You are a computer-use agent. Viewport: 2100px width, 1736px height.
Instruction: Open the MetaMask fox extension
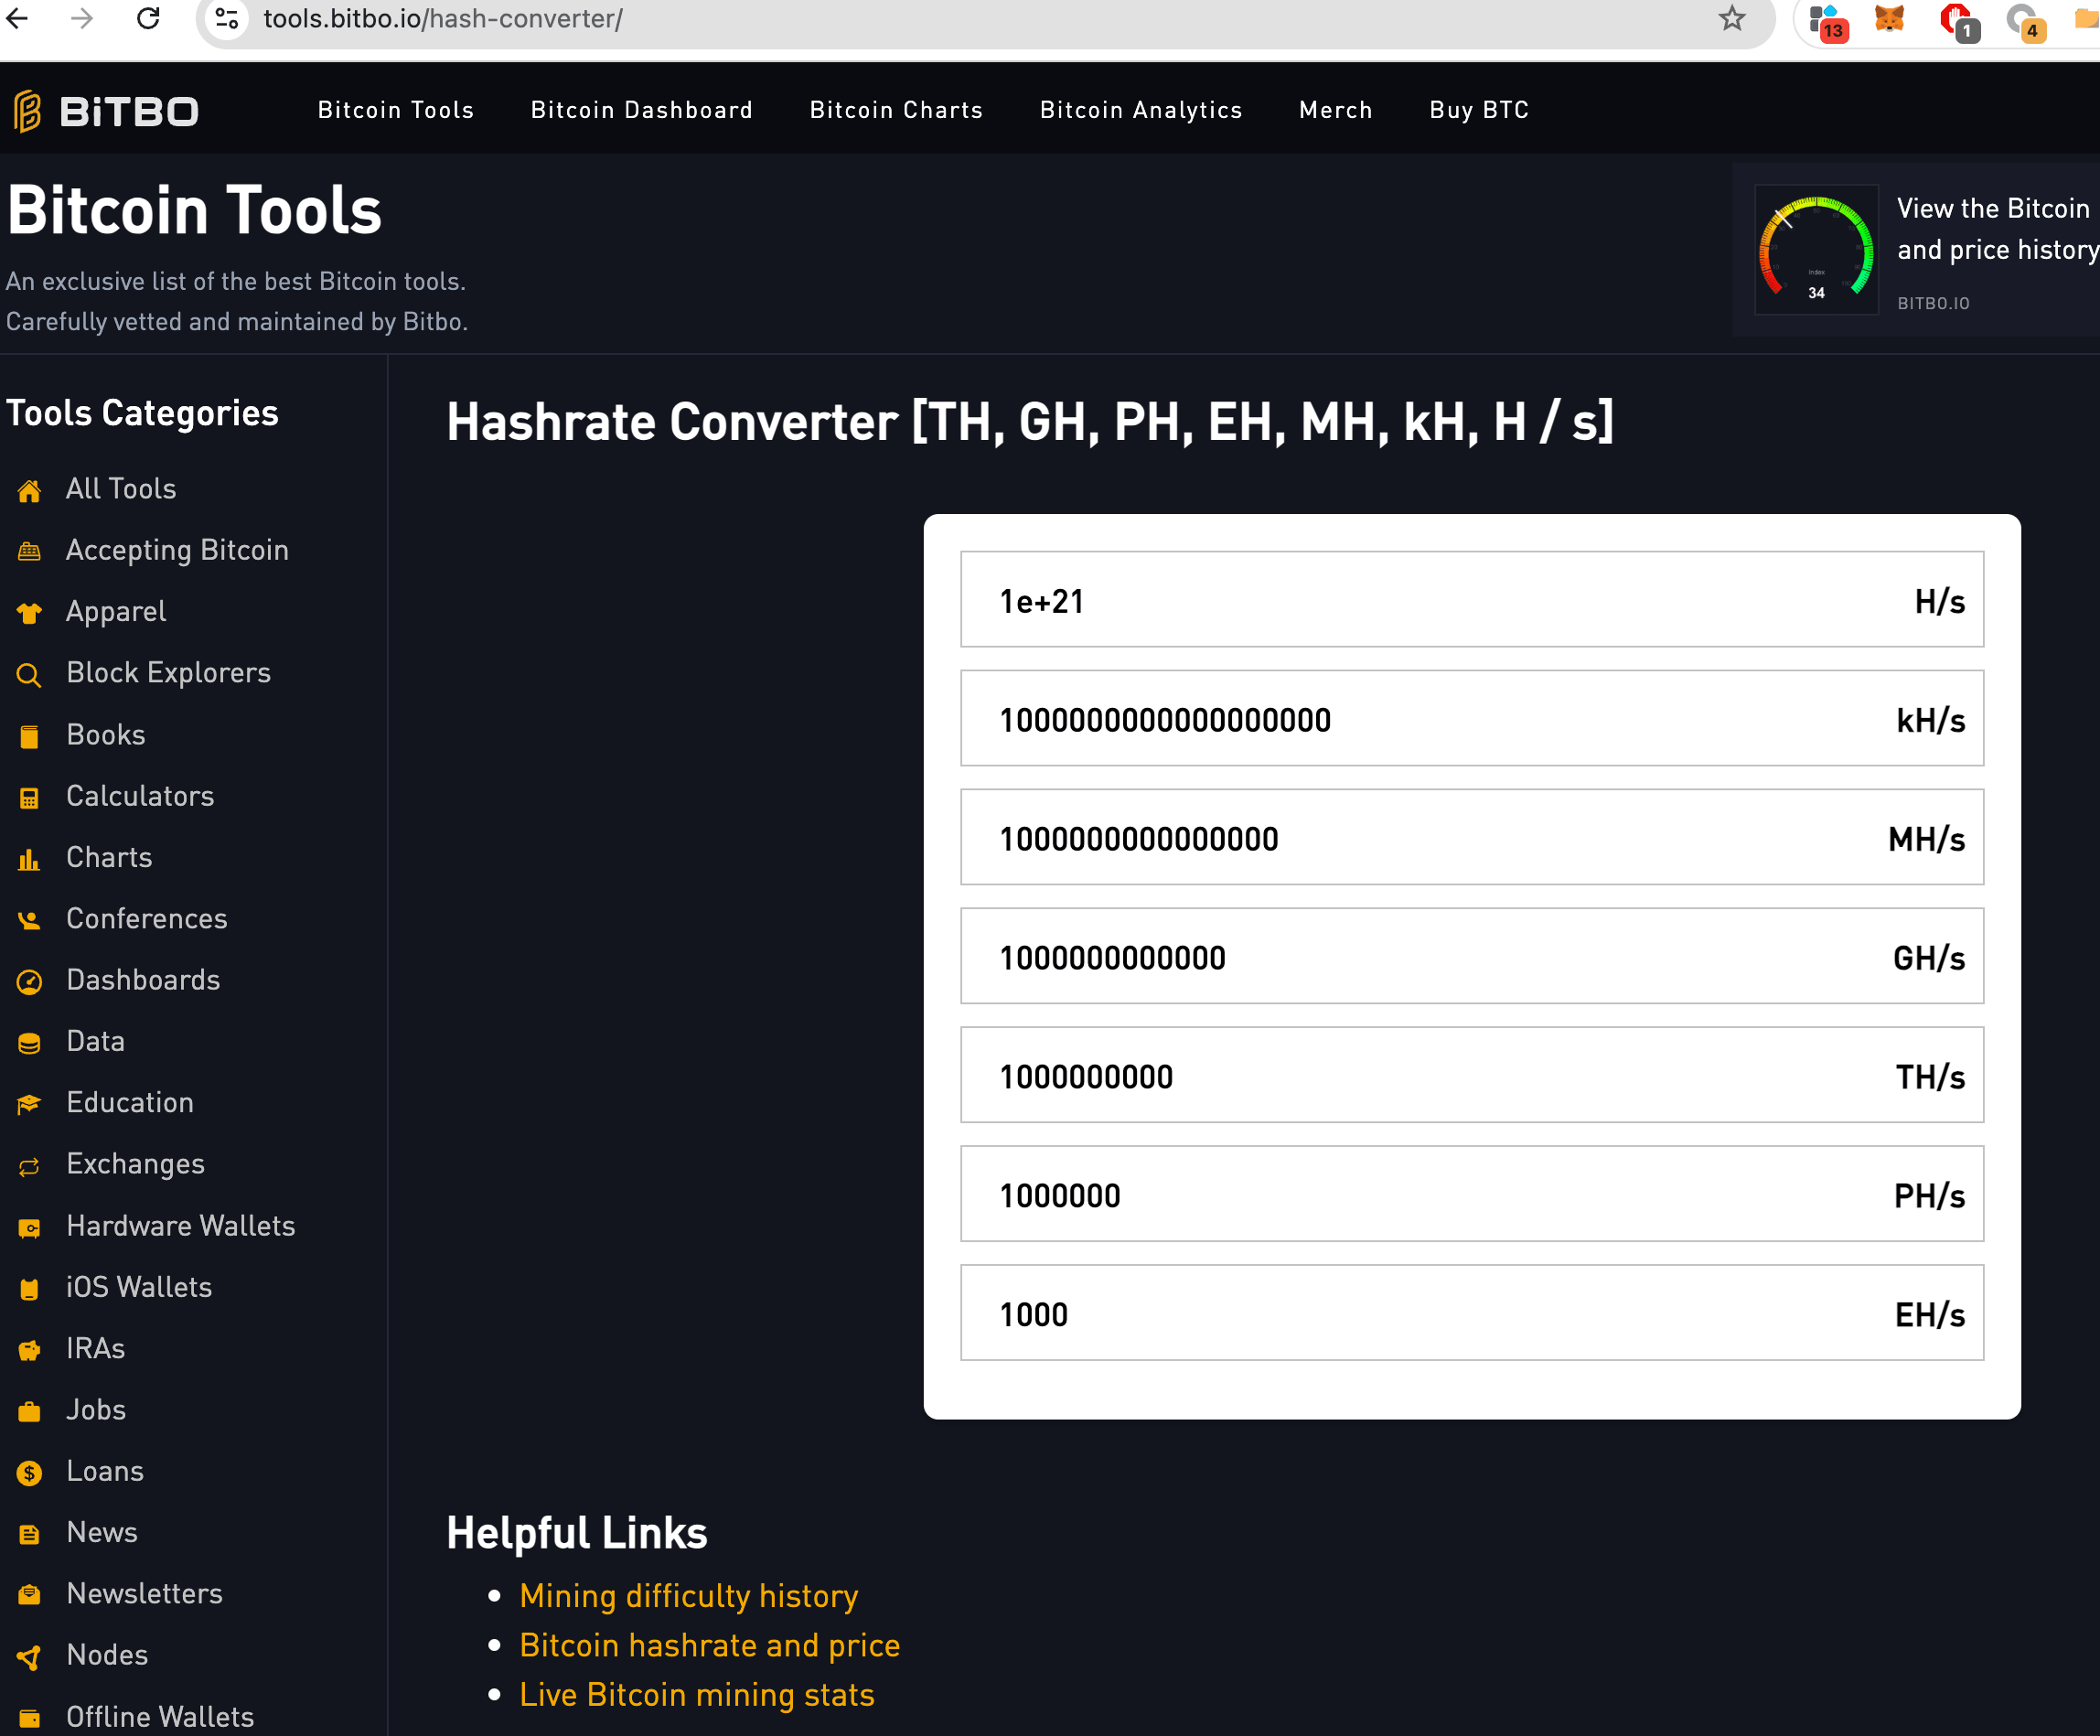click(1889, 19)
